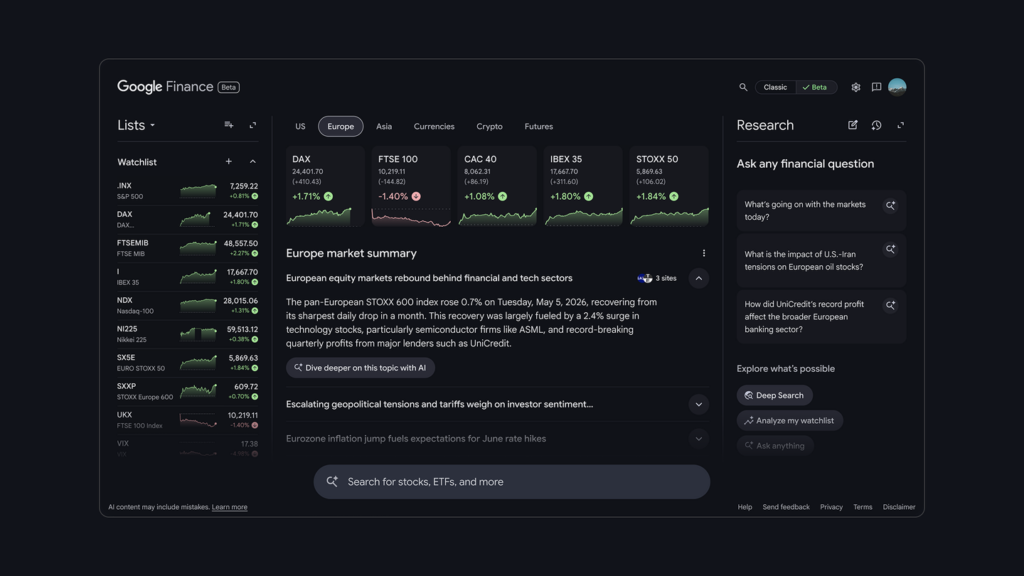Click the AI search icon in search bar
1024x576 pixels.
332,481
